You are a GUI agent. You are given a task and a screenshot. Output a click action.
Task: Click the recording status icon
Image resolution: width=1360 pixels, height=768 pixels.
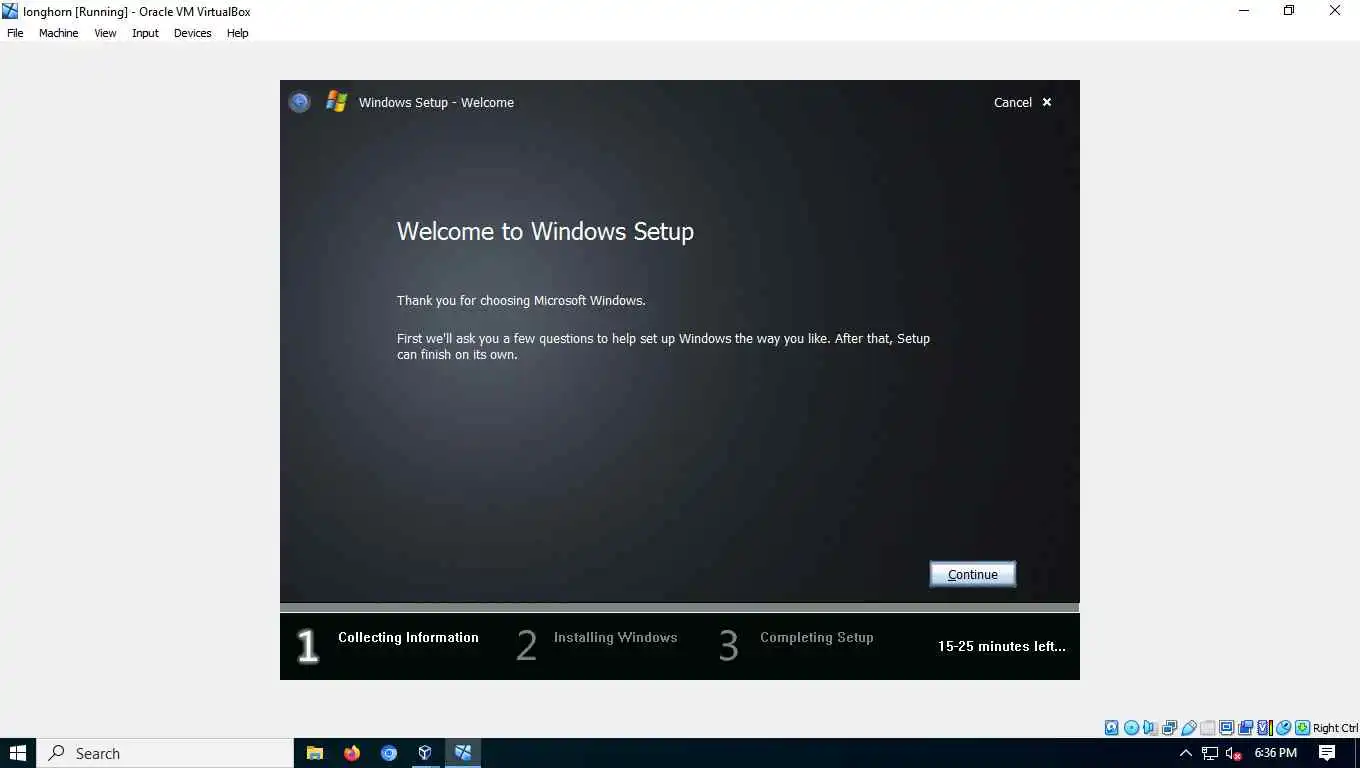pyautogui.click(x=1245, y=728)
